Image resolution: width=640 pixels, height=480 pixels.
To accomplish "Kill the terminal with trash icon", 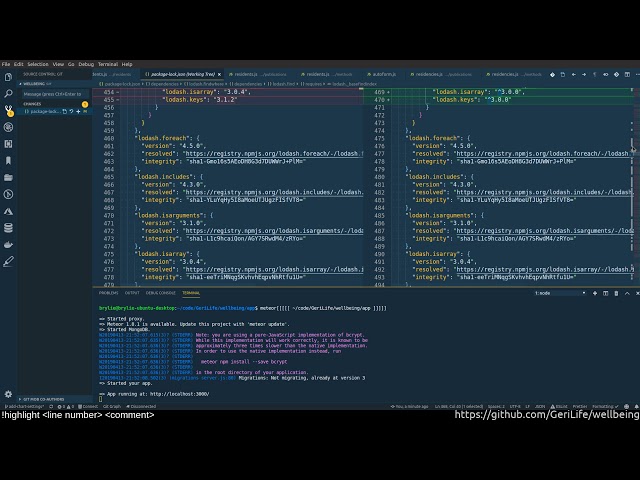I will [616, 293].
